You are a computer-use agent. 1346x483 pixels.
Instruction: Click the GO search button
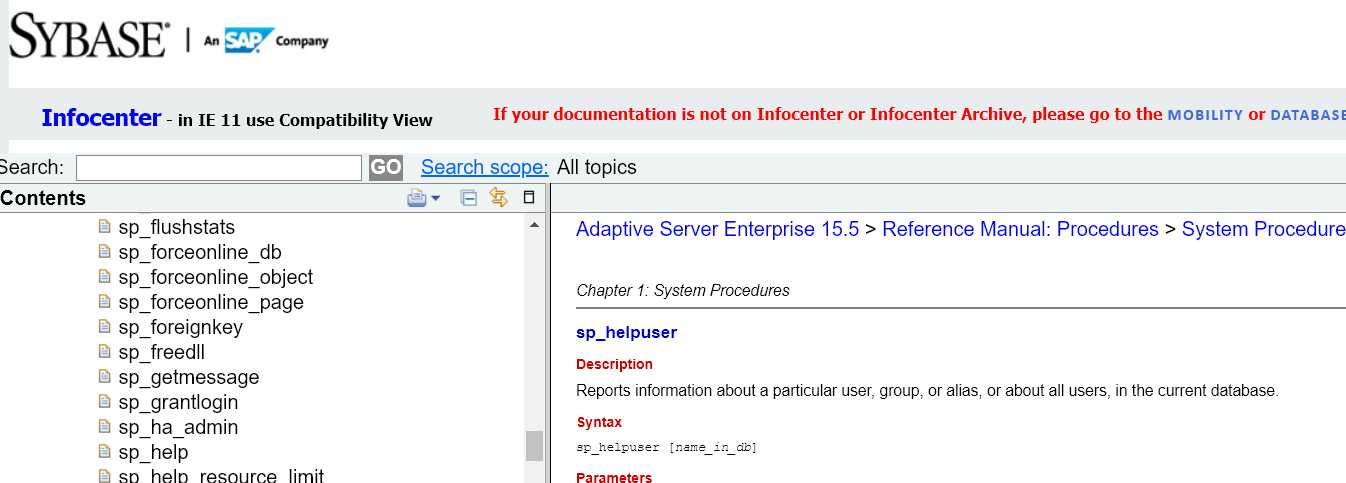click(x=386, y=167)
